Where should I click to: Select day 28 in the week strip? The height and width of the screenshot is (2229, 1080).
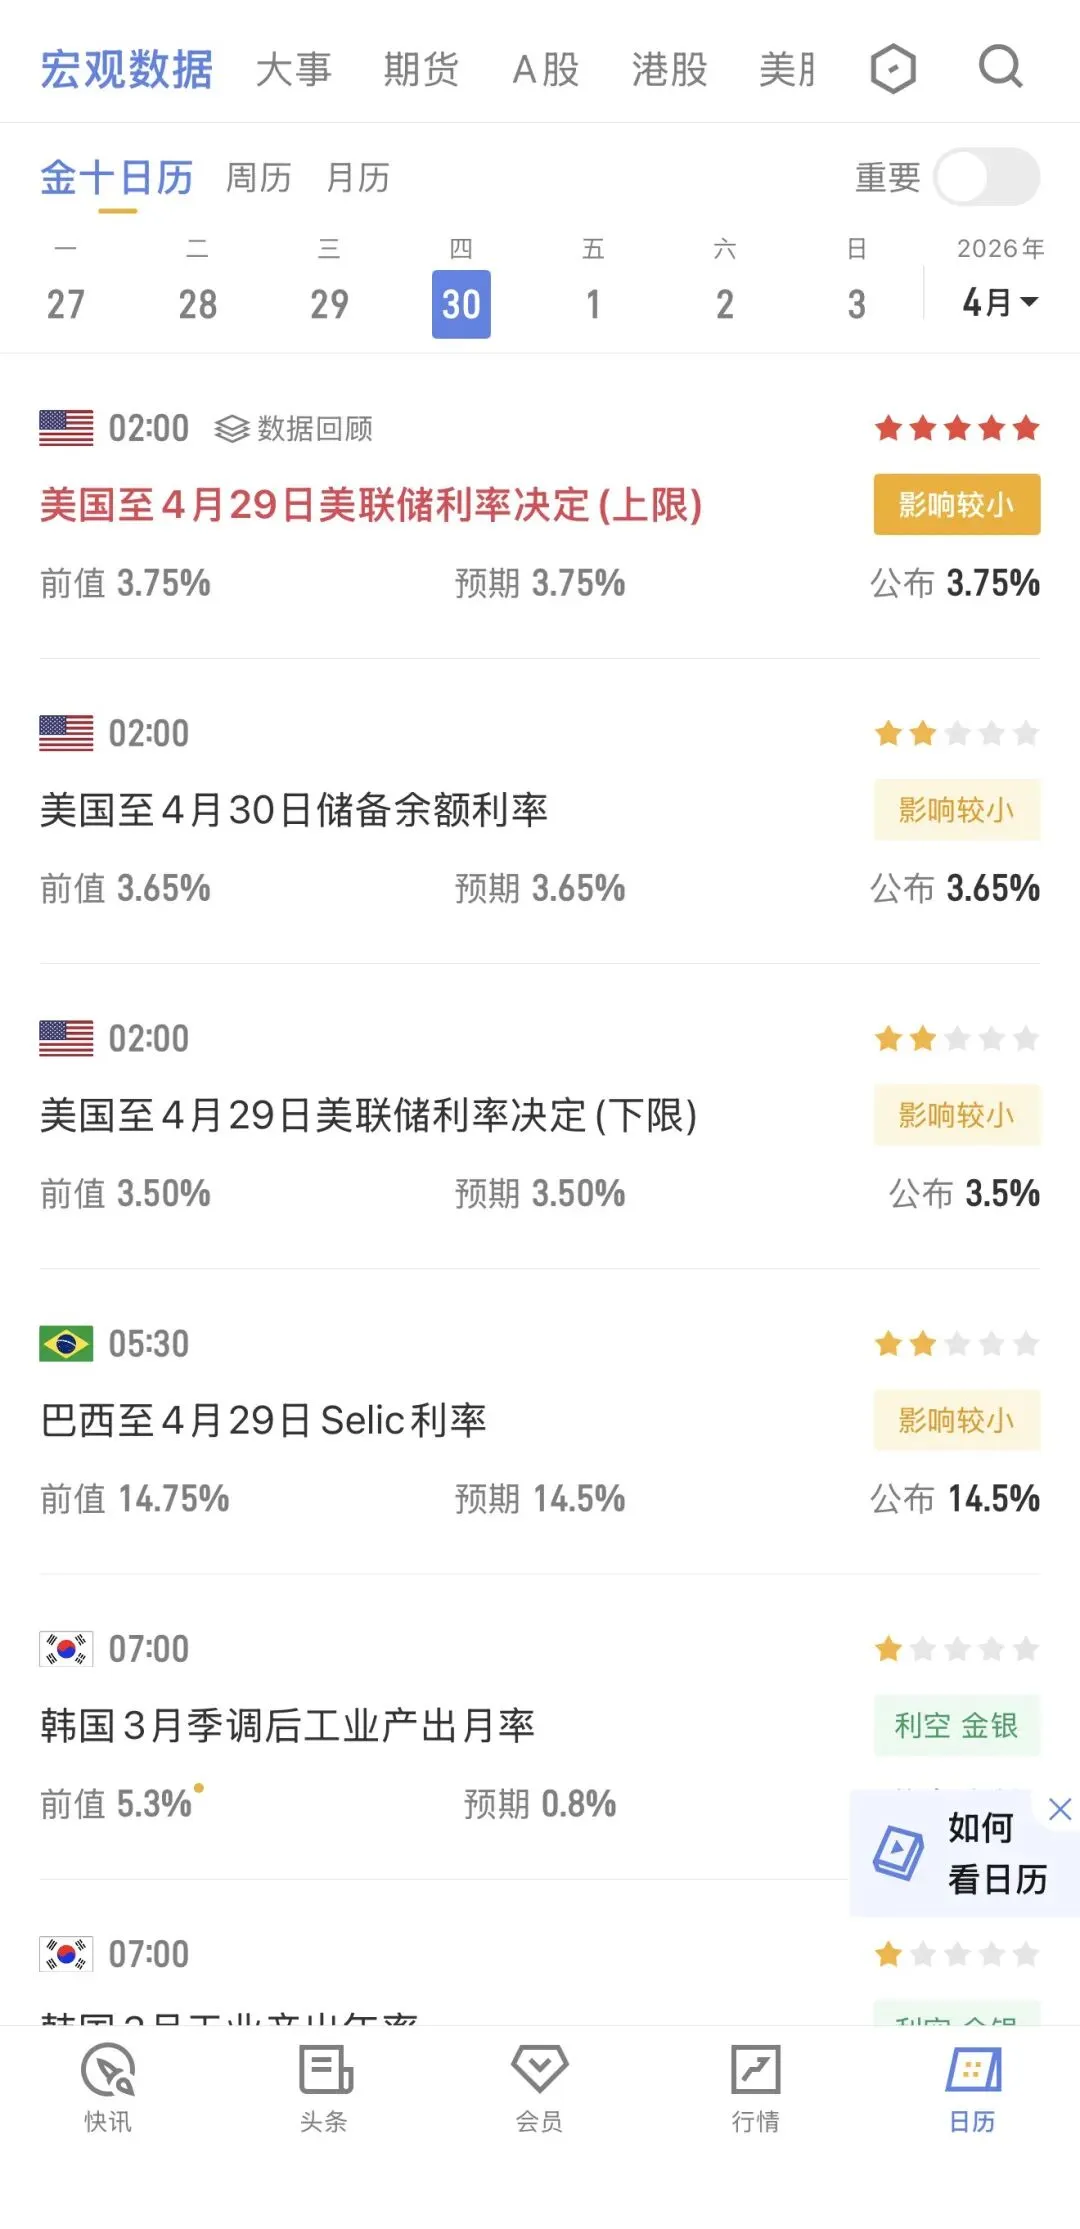197,304
